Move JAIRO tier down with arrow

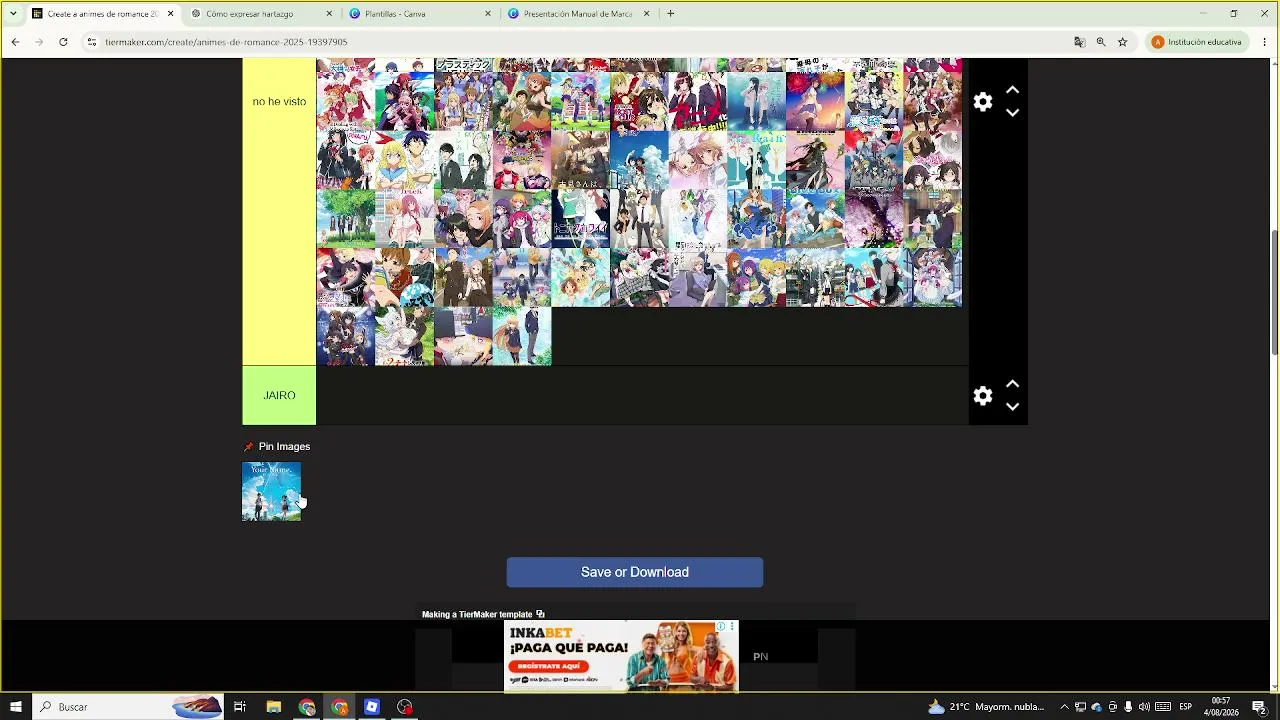pyautogui.click(x=1012, y=407)
